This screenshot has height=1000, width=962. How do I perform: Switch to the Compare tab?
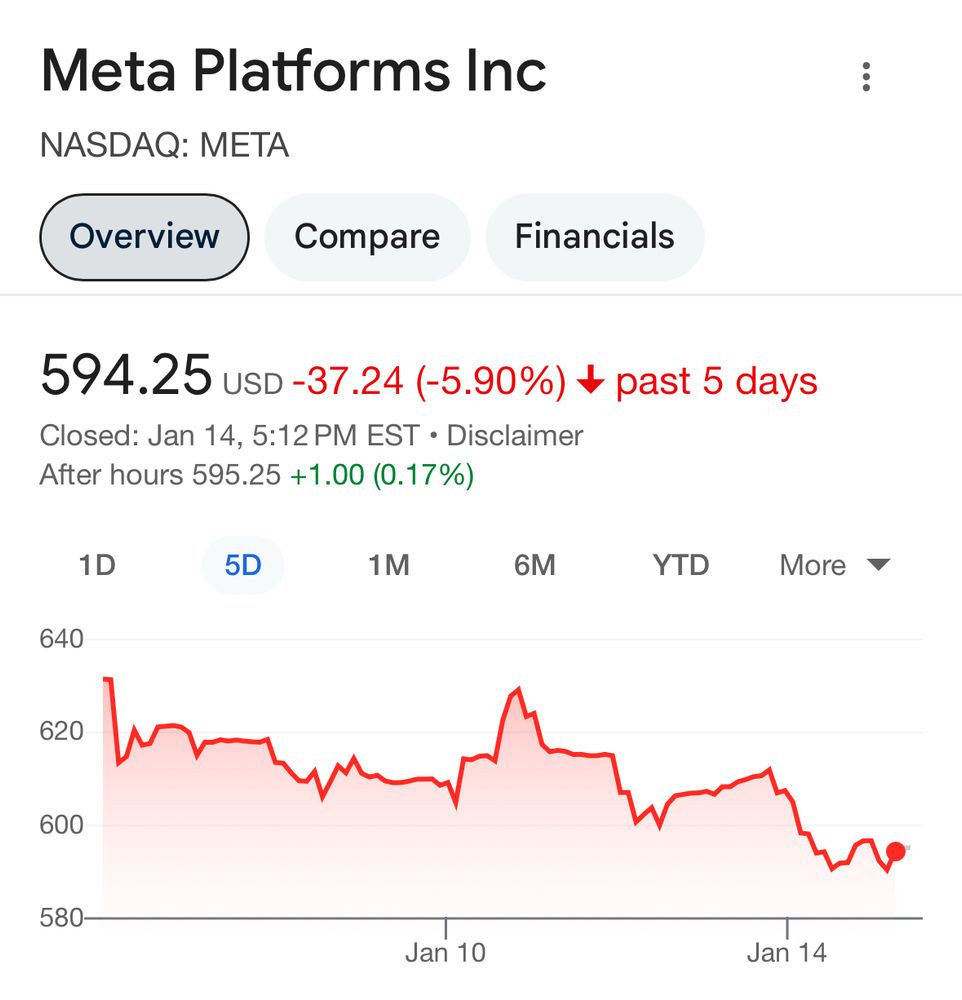(367, 236)
